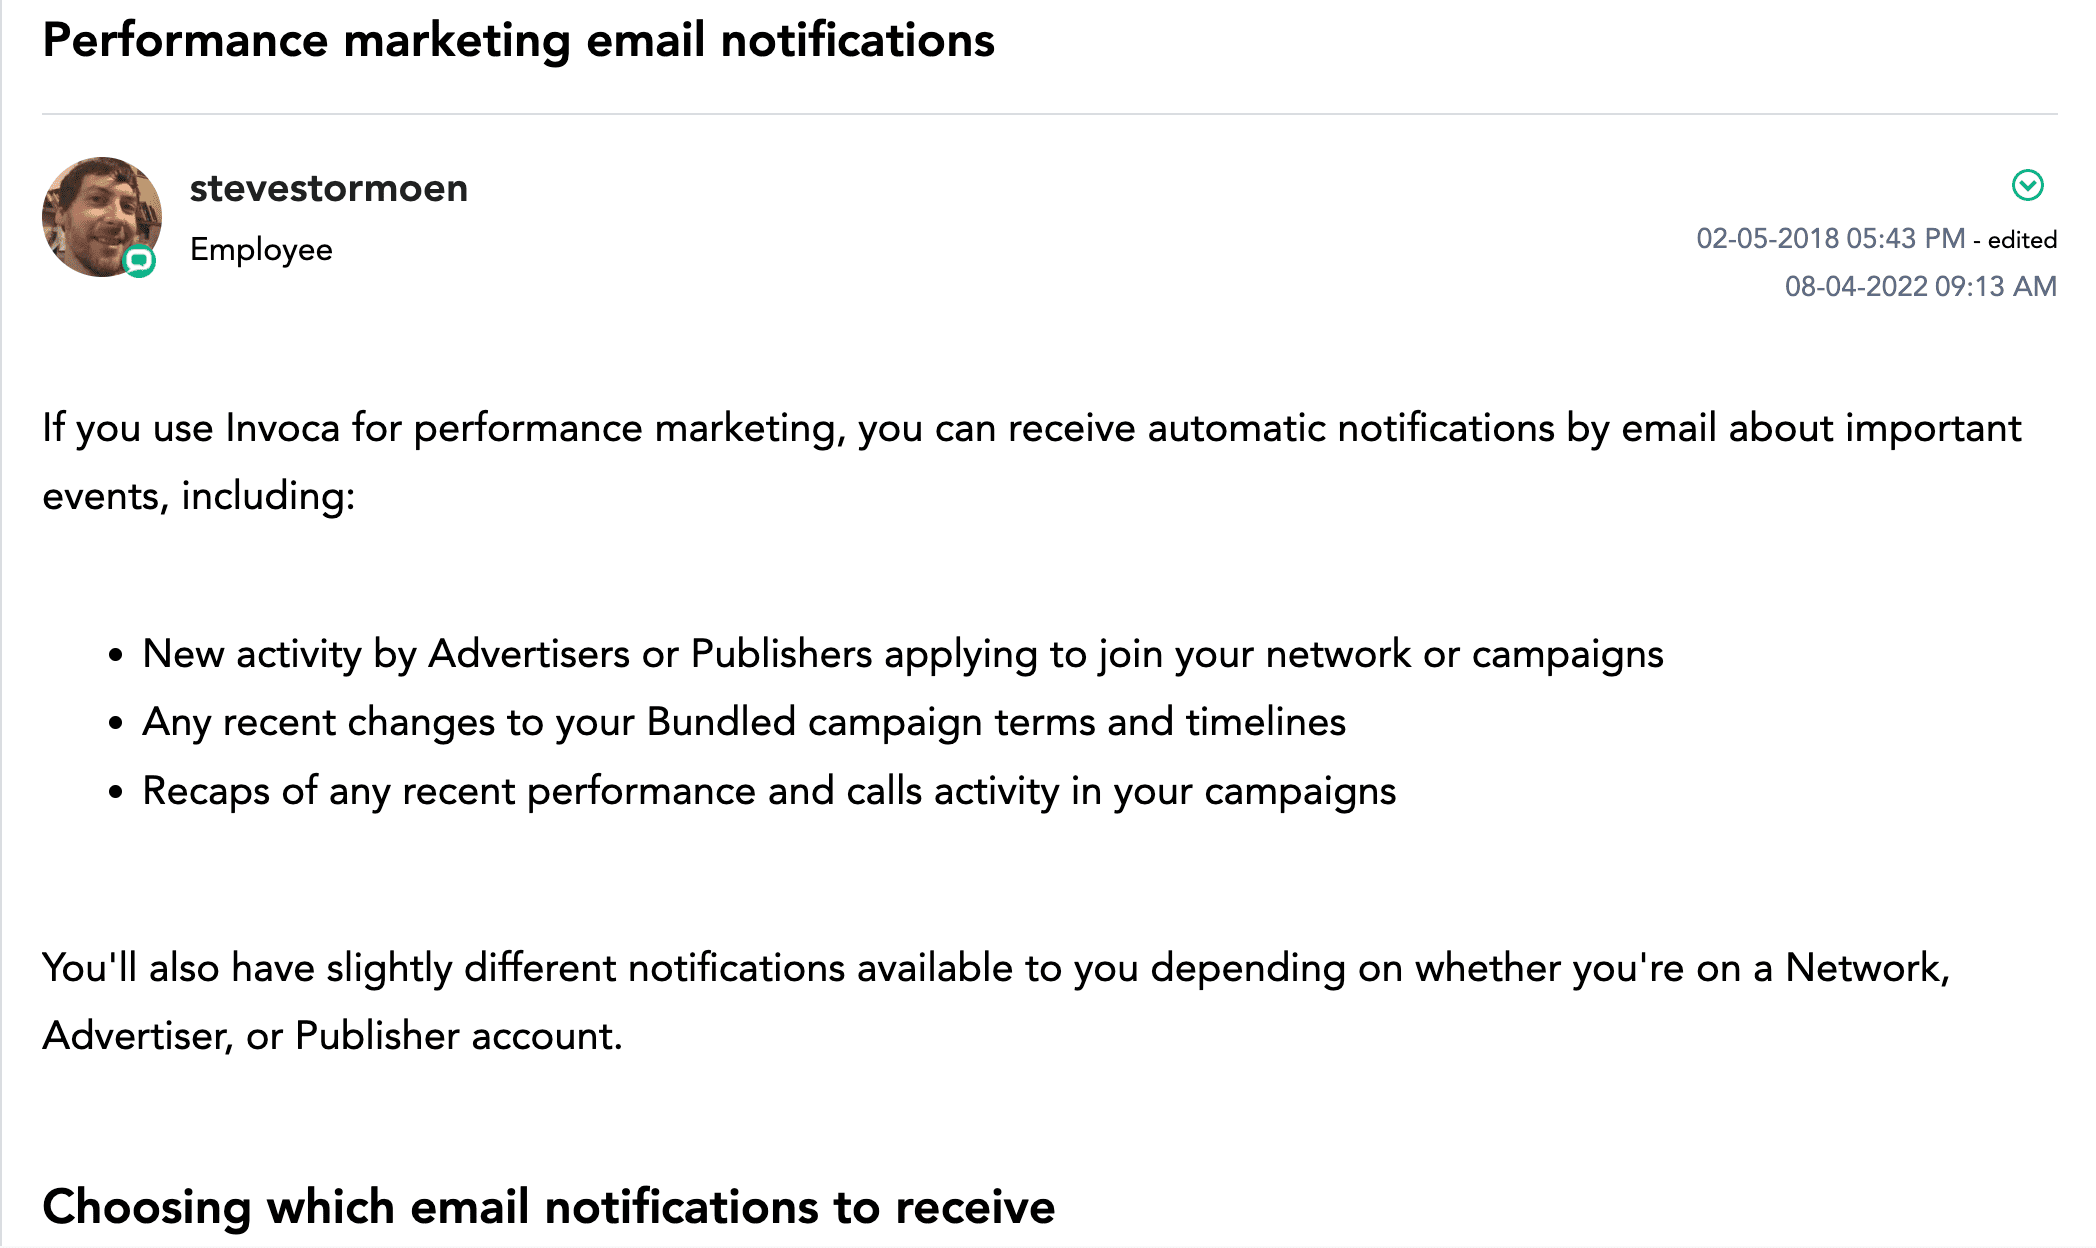The height and width of the screenshot is (1248, 2096).
Task: Click the green chat bubble badge on avatar
Action: pyautogui.click(x=140, y=263)
